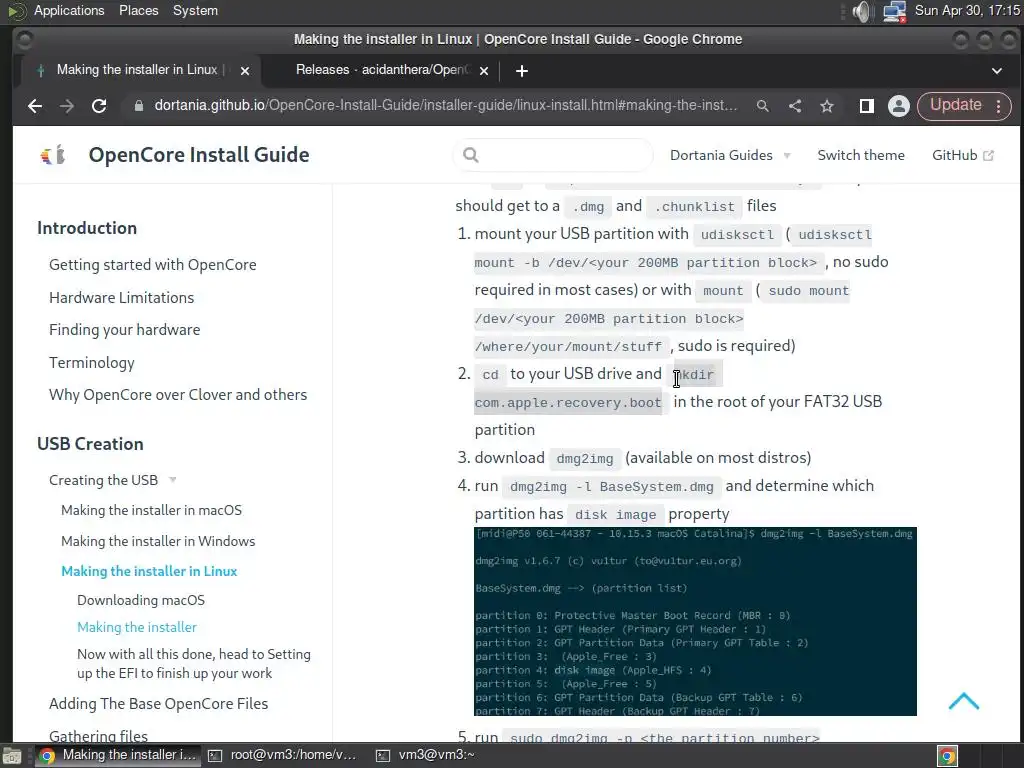
Task: Click the window menu icon in title bar
Action: coord(24,40)
